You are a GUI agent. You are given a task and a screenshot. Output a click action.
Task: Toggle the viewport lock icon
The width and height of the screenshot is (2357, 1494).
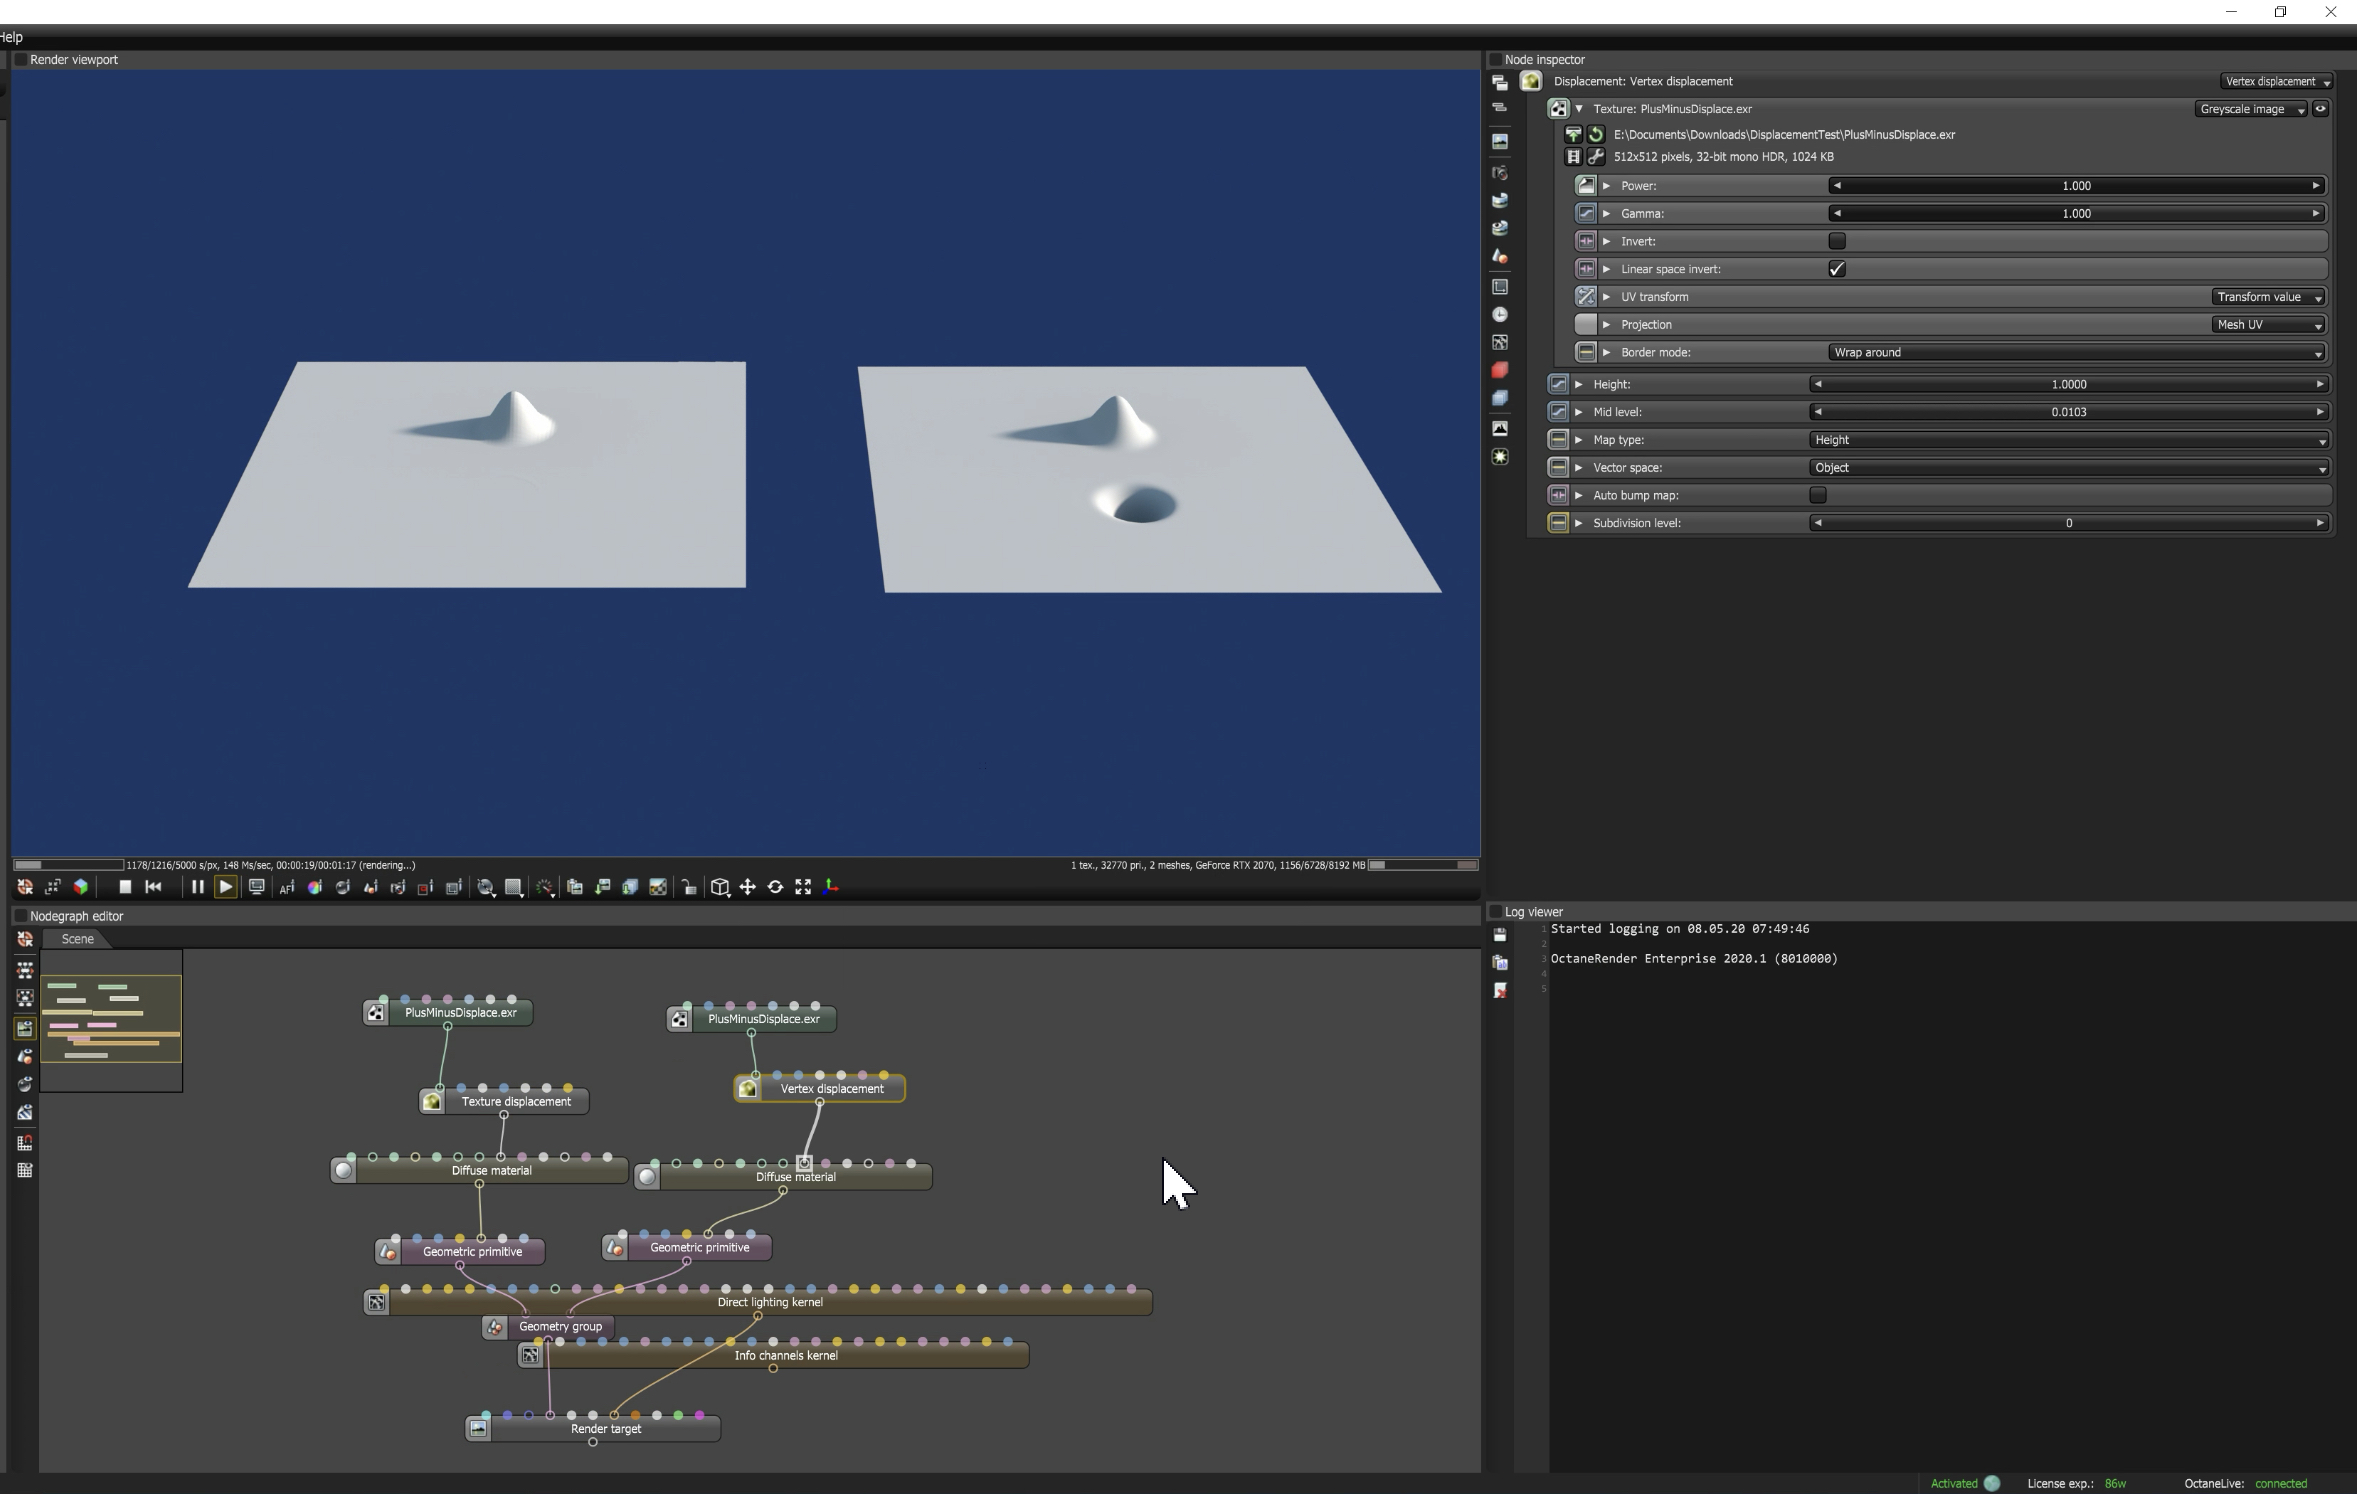689,887
